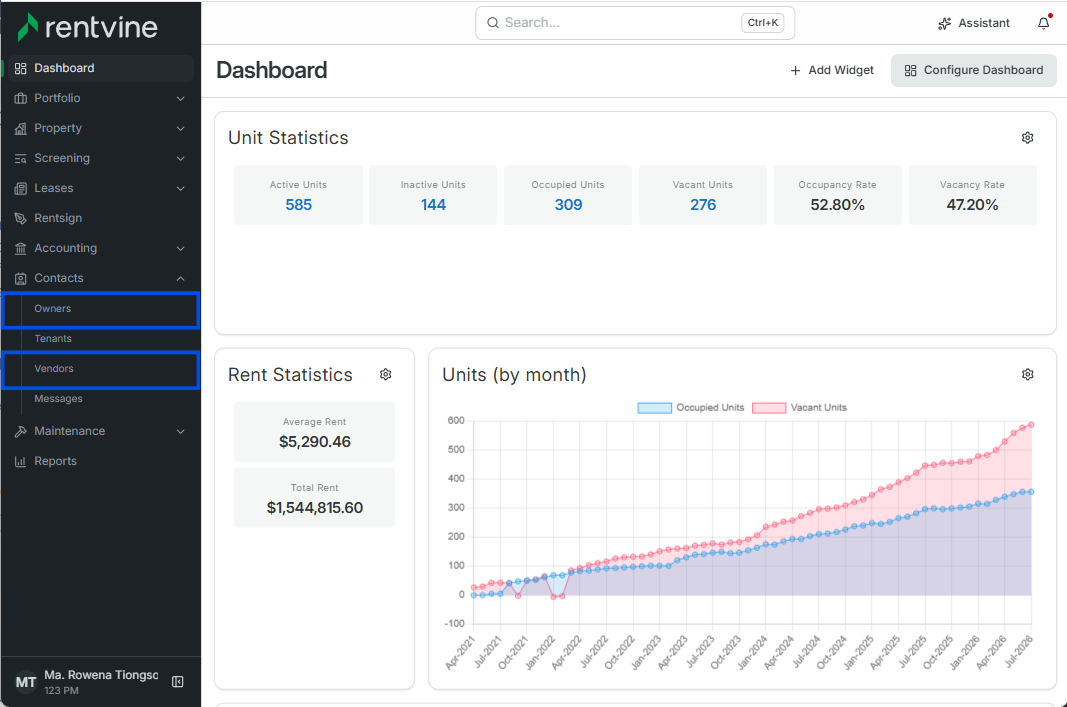Click the Active Units count 585

(299, 205)
